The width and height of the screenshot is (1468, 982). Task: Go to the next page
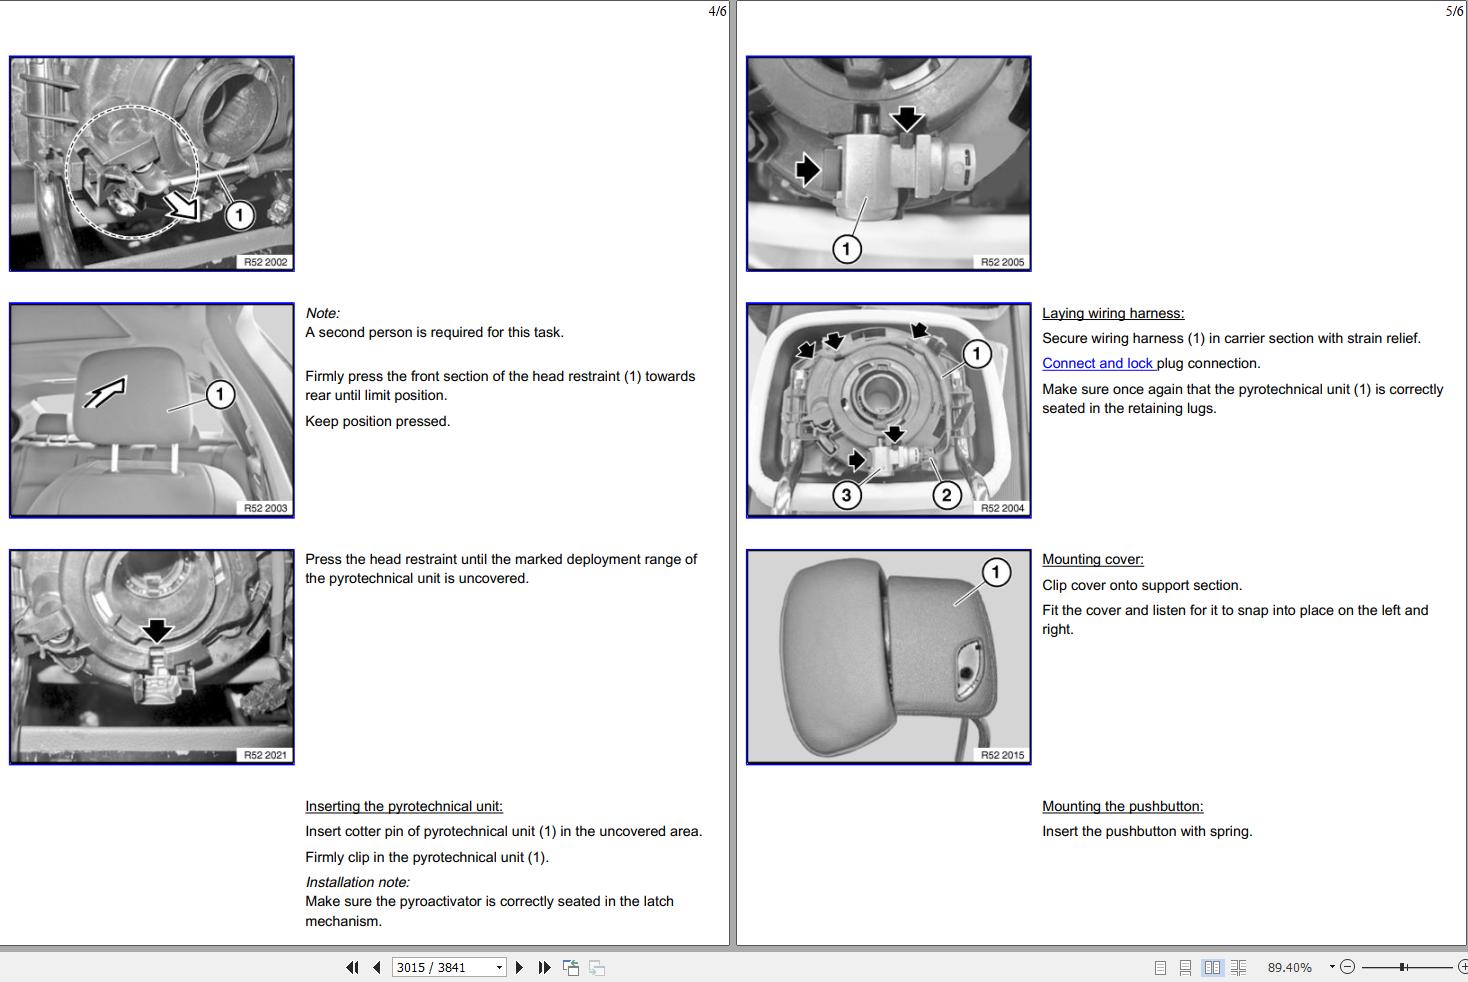pos(519,967)
